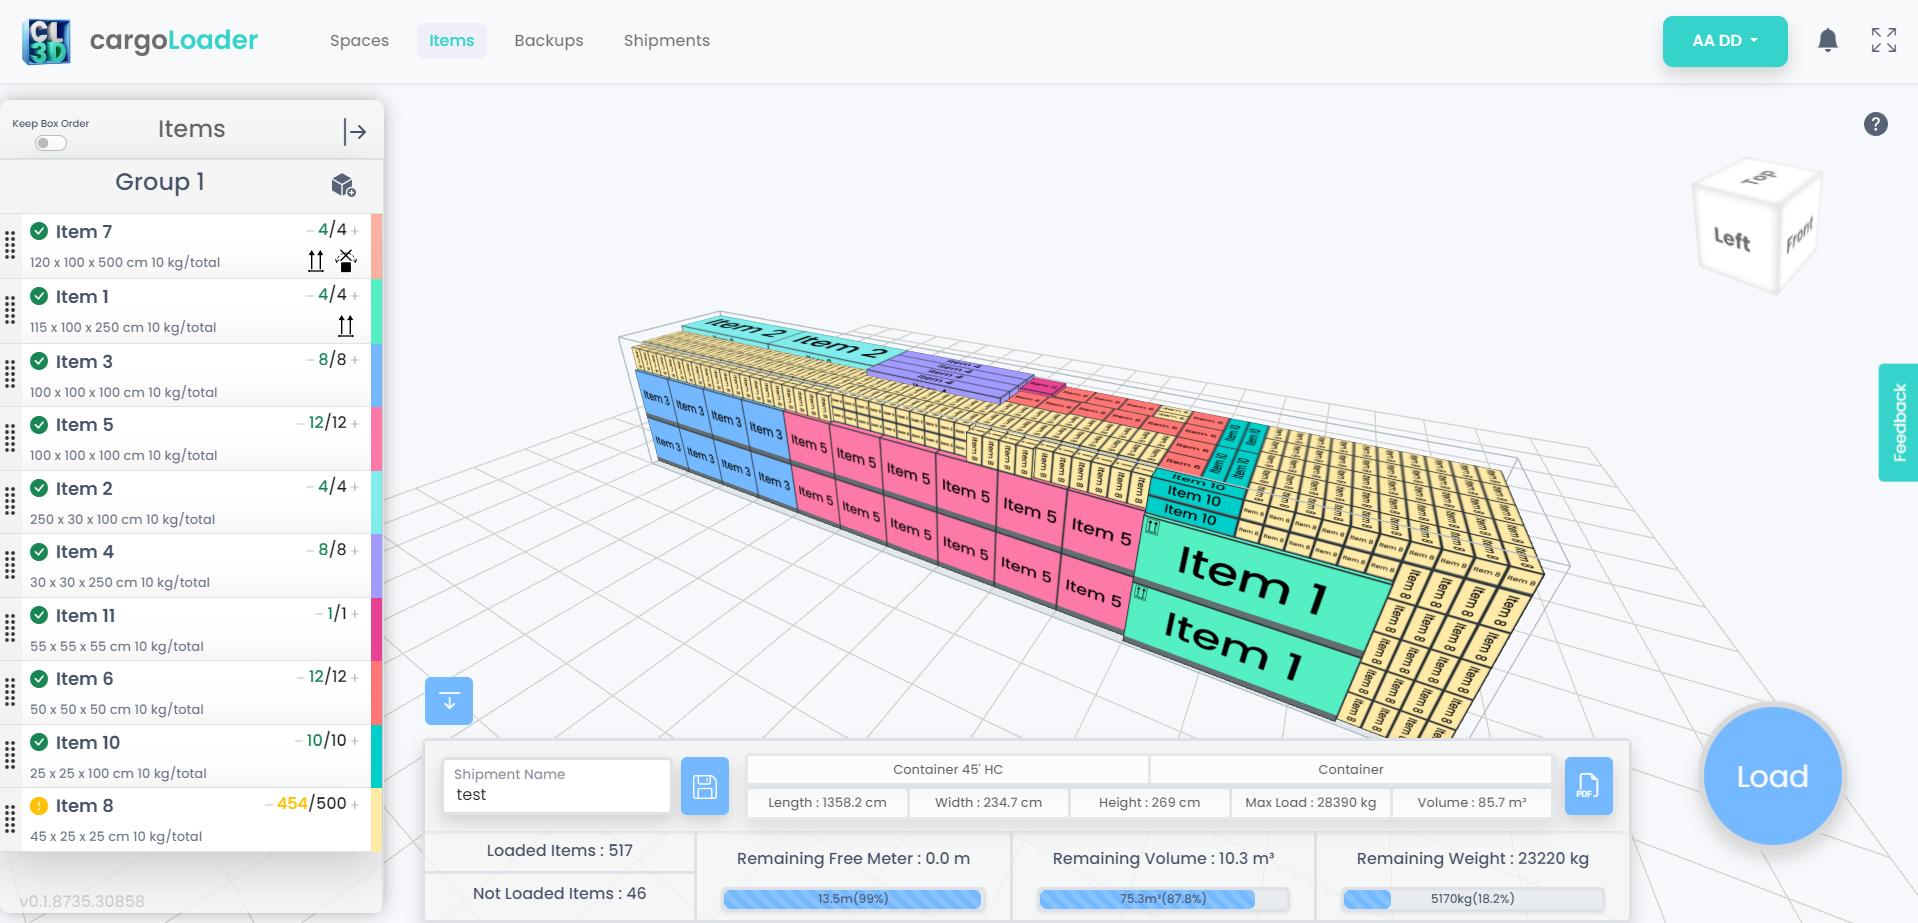Toggle upright orientation arrows for Item 7
The height and width of the screenshot is (923, 1918).
point(316,261)
